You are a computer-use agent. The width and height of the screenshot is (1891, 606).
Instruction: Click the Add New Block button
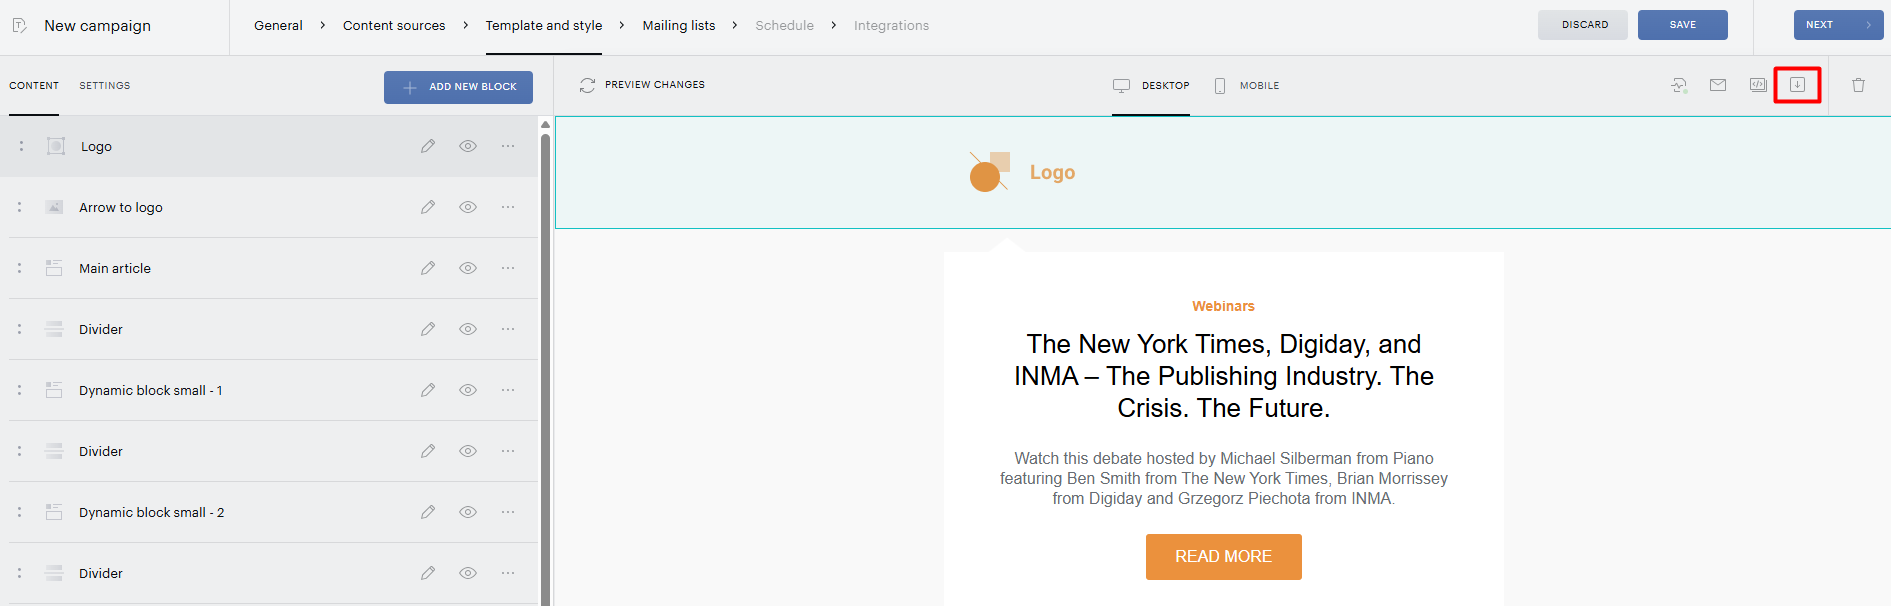[x=458, y=87]
